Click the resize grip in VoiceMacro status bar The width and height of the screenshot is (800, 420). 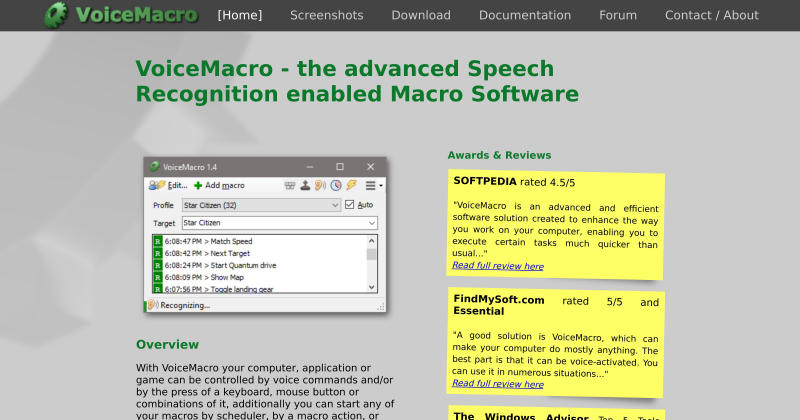(381, 307)
